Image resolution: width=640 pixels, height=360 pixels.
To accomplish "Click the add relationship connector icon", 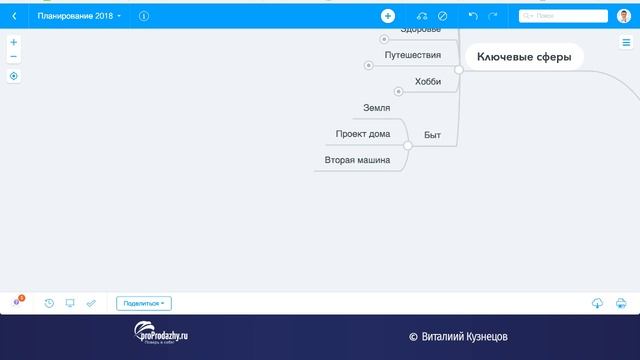I will coord(422,16).
